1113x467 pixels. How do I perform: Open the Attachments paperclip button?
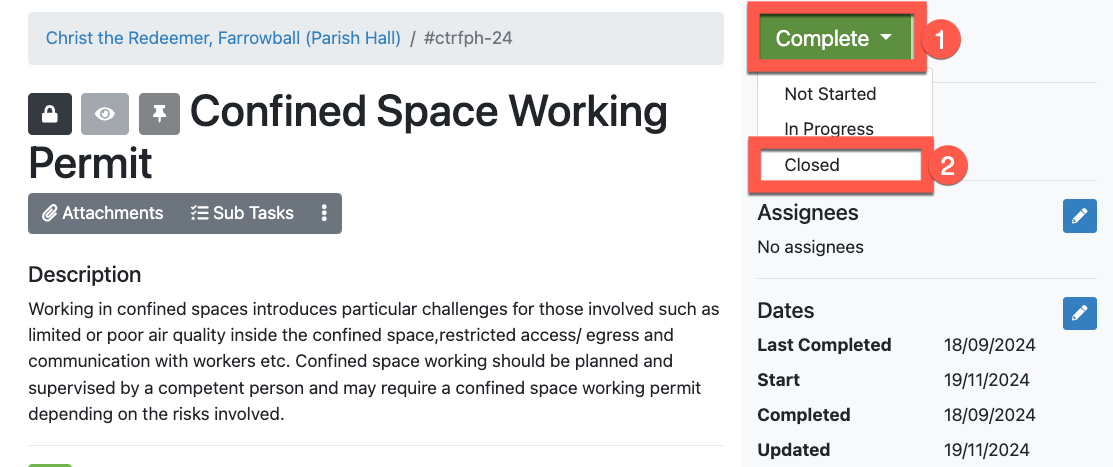[x=103, y=213]
